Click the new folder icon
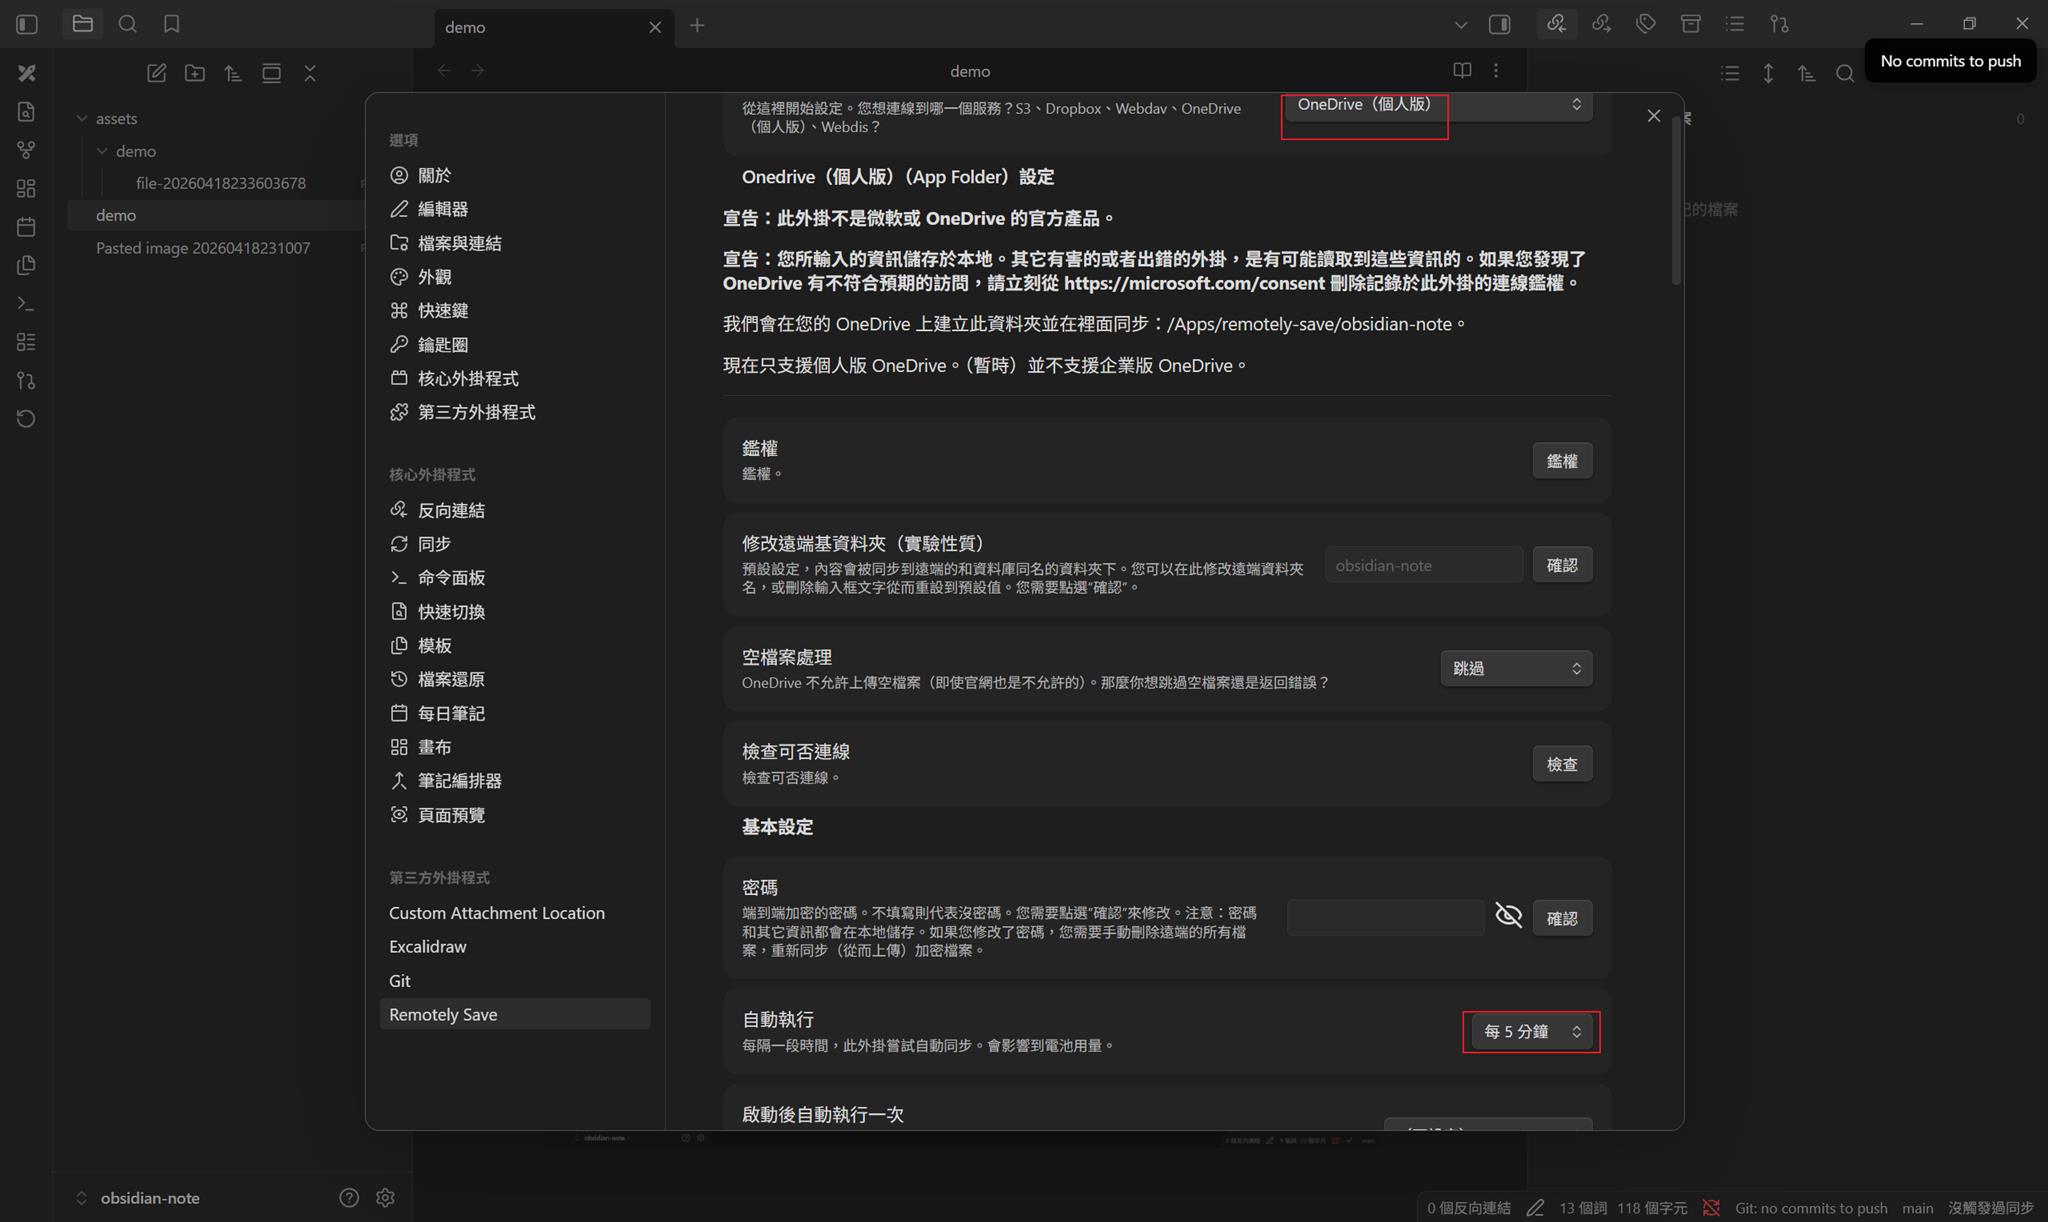 tap(195, 73)
